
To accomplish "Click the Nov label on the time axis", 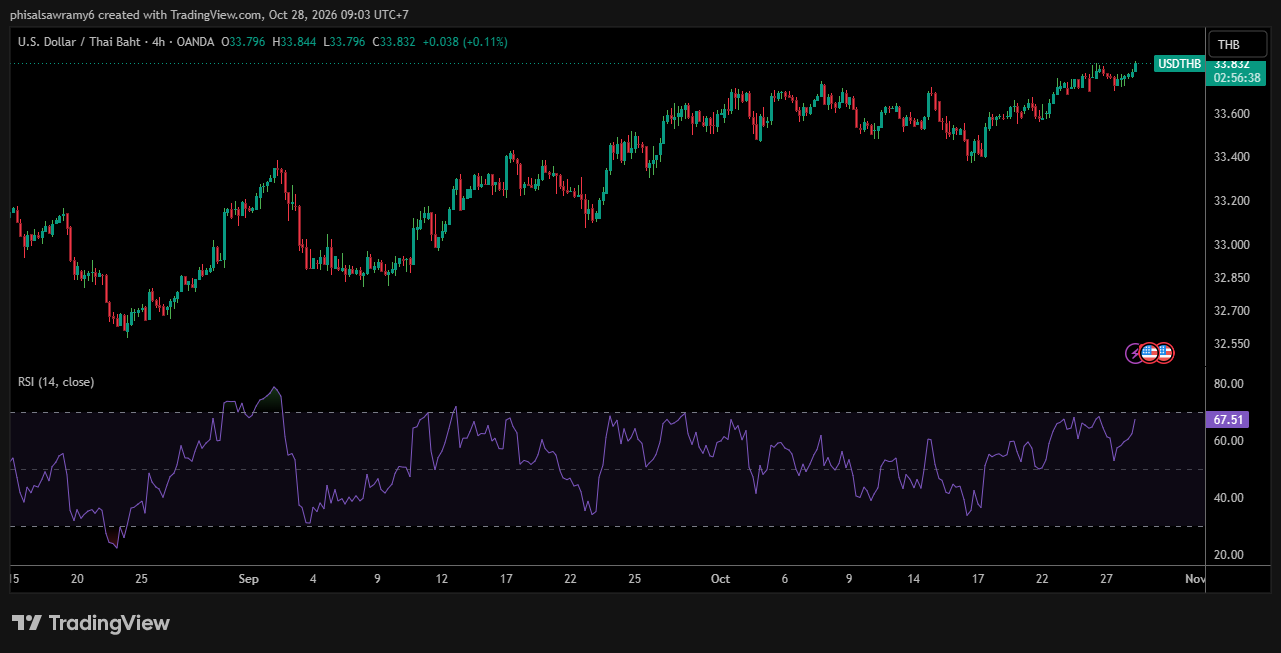I will click(x=1194, y=579).
